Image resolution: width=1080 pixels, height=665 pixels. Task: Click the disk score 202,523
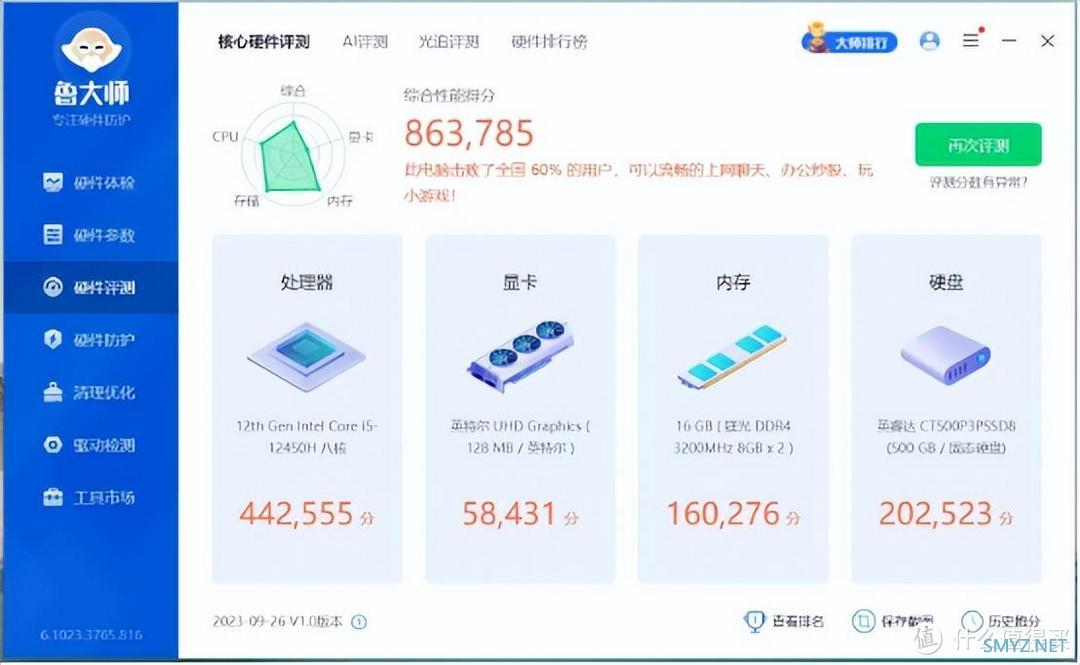pos(935,514)
